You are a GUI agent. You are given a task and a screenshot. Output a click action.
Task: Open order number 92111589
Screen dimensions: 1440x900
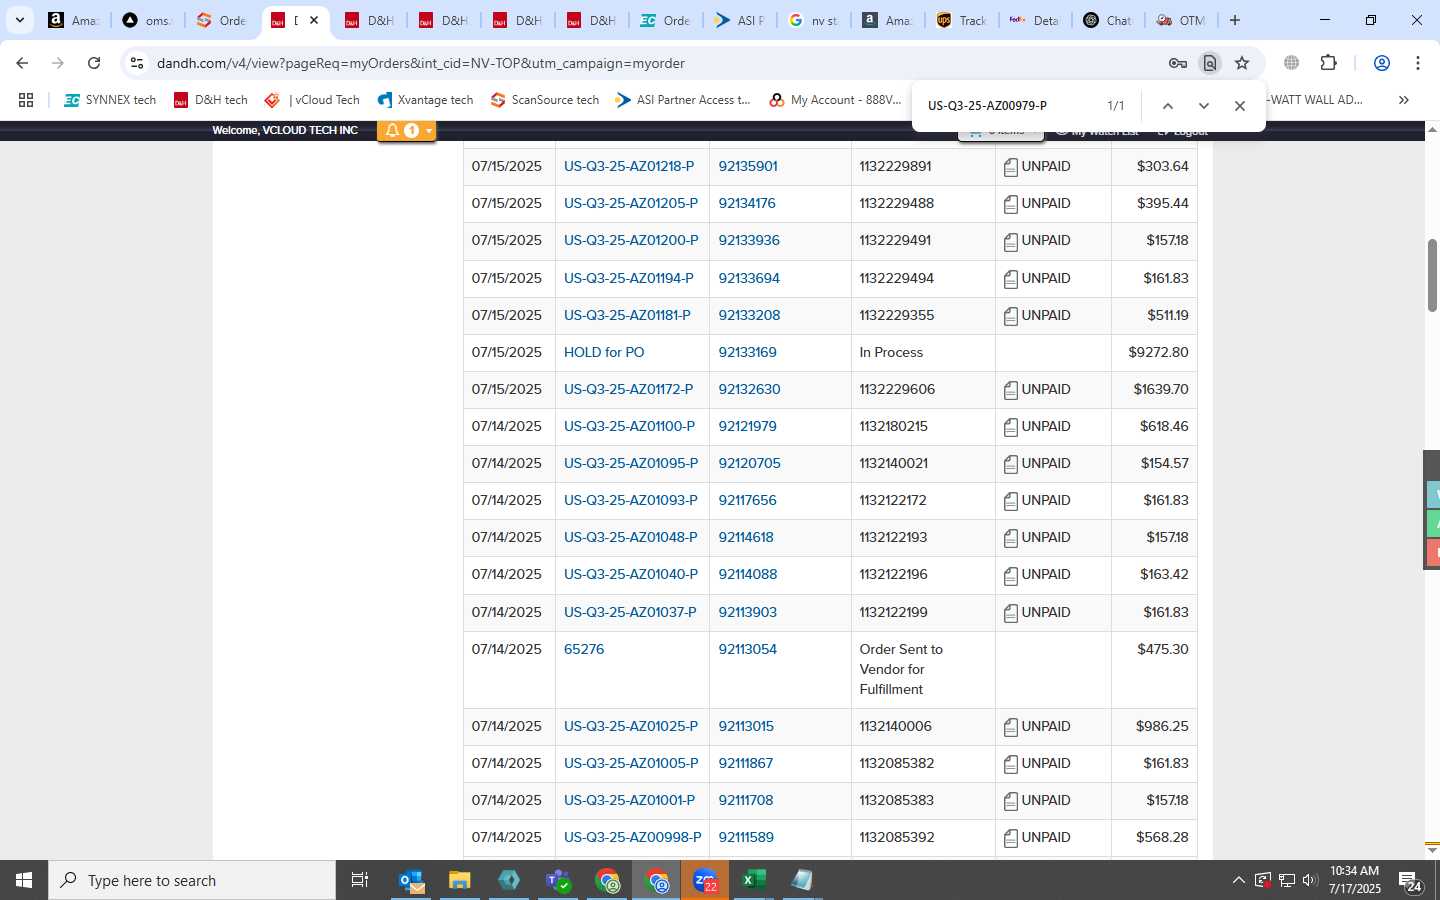[746, 838]
